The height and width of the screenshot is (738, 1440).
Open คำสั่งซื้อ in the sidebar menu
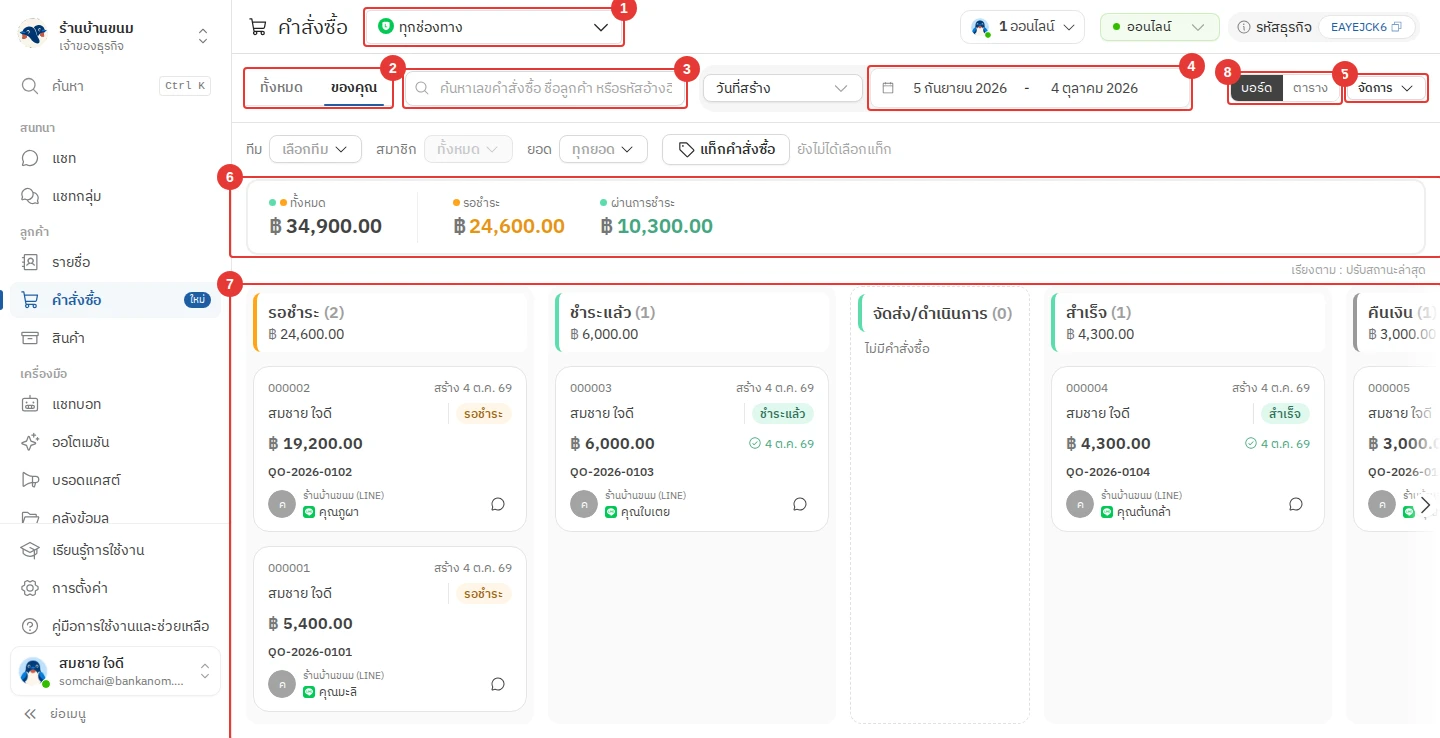point(115,300)
